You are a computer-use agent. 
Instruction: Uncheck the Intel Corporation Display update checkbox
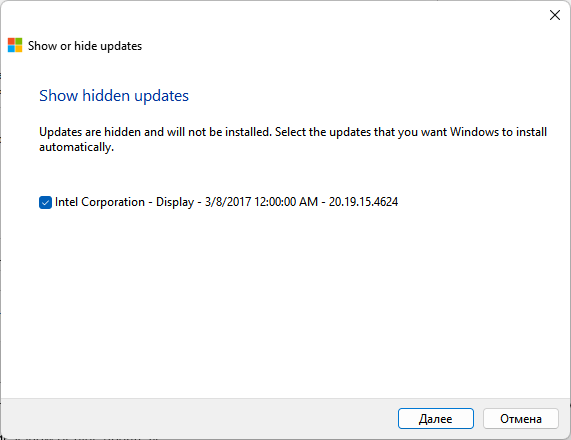click(x=45, y=203)
